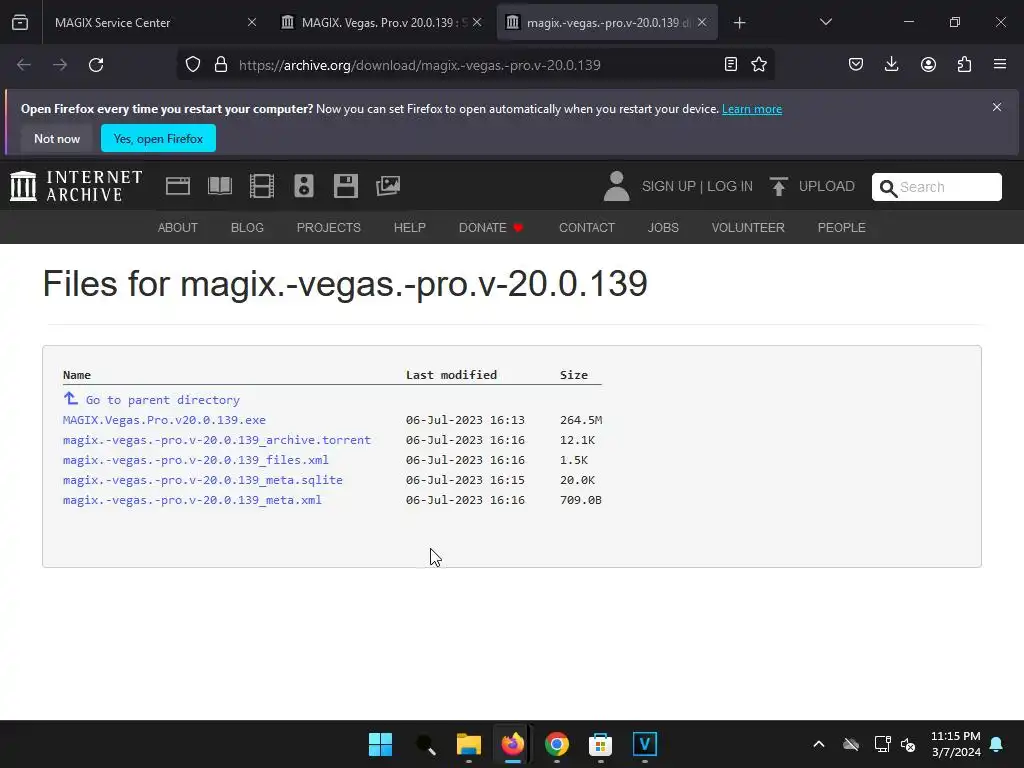The image size is (1024, 768).
Task: Download MAGIX.Vegas.Pro.v20.0.139.exe file
Action: coord(164,420)
